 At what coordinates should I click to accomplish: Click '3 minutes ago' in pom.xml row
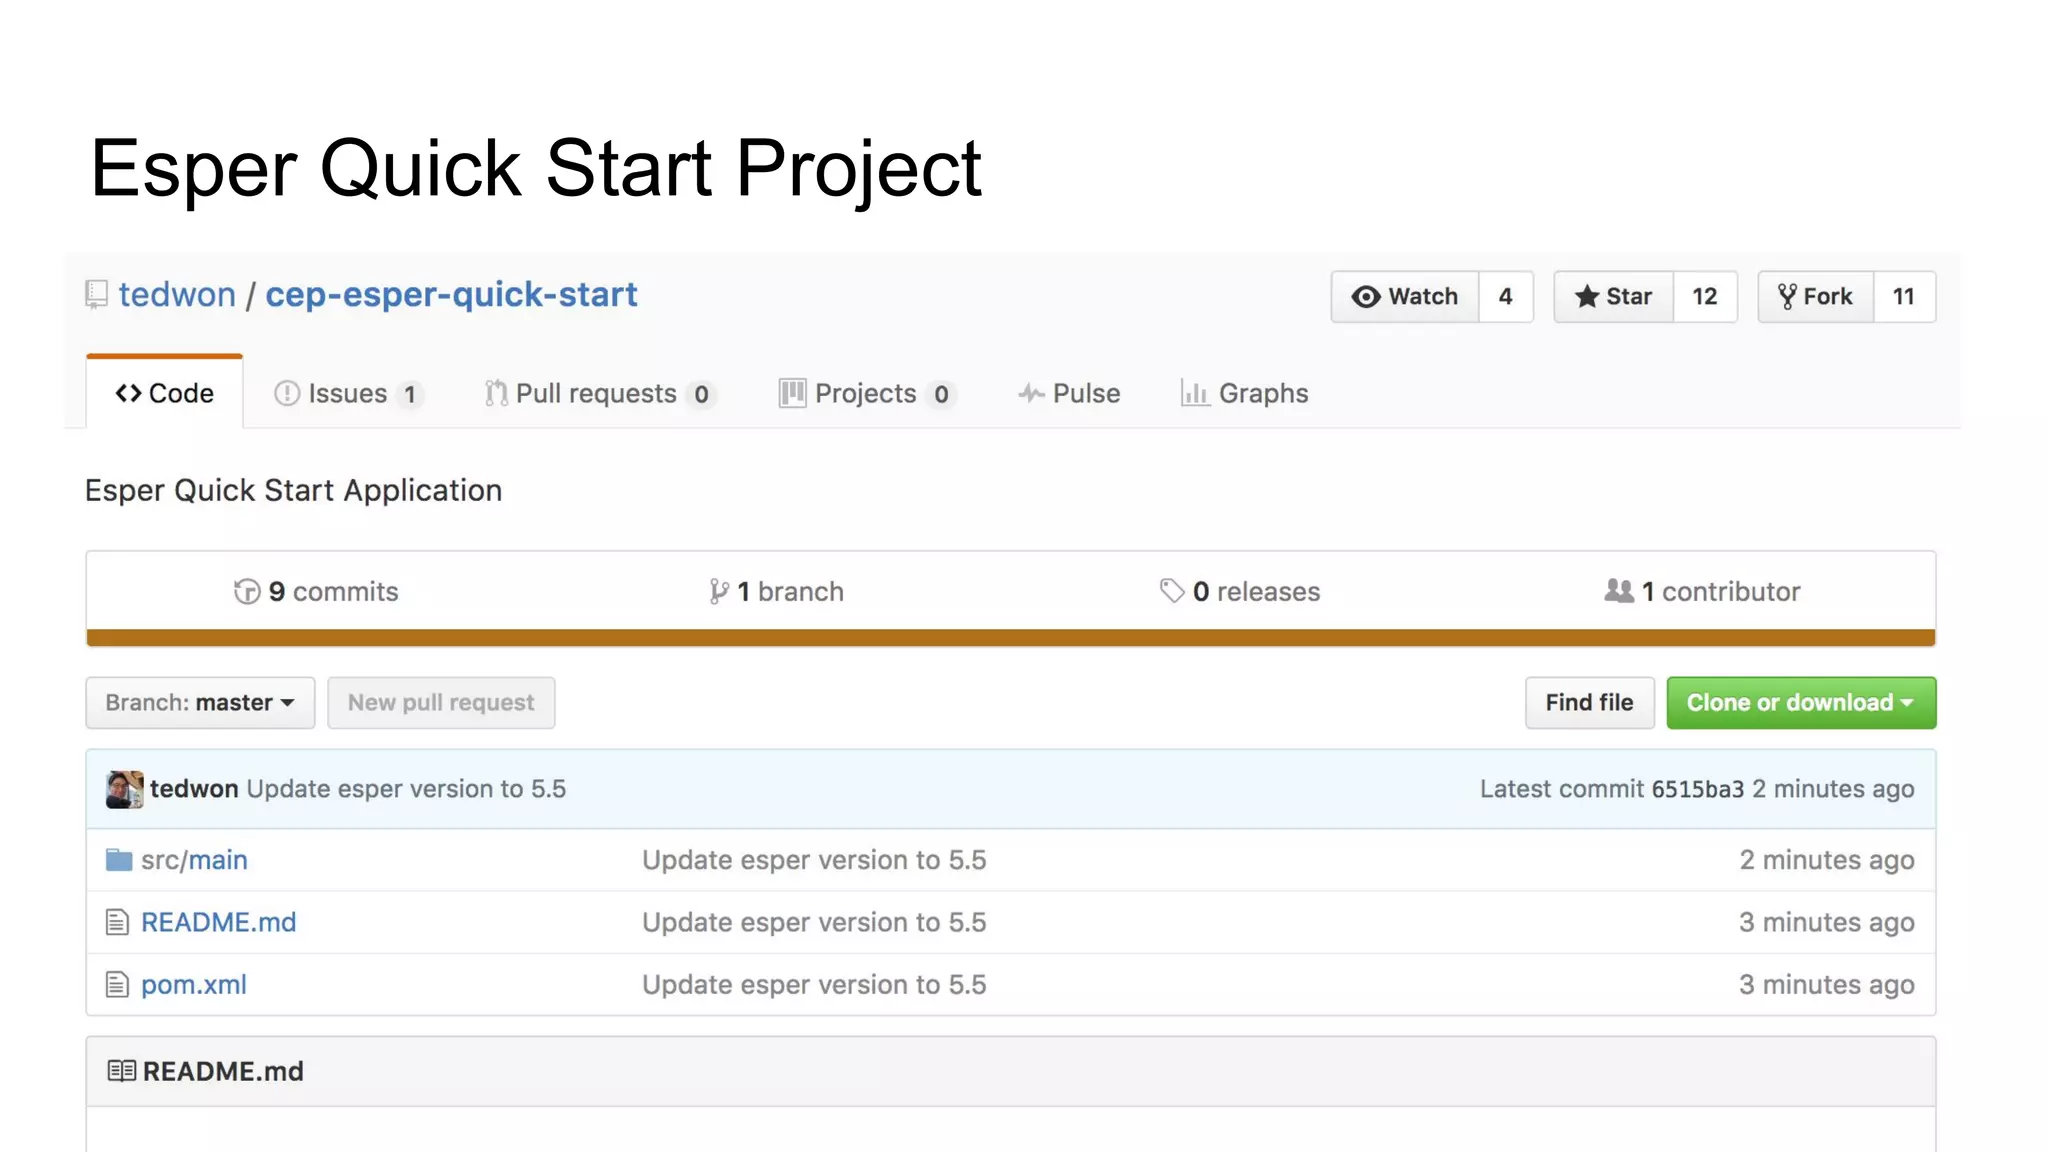tap(1827, 985)
